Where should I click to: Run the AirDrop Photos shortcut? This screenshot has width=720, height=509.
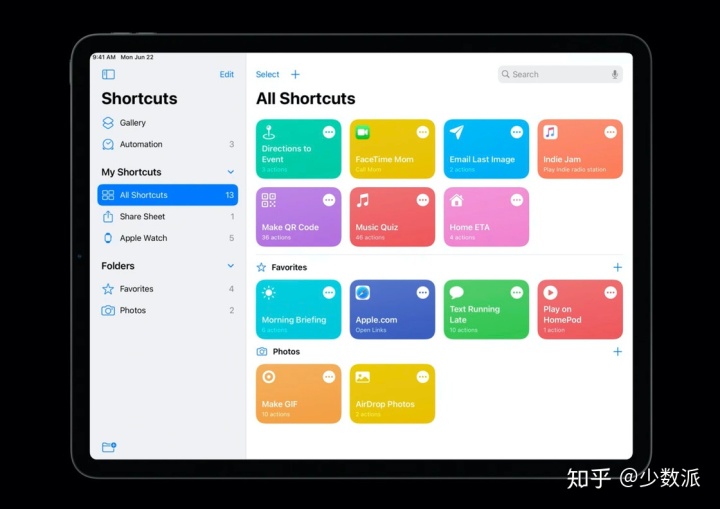(392, 394)
